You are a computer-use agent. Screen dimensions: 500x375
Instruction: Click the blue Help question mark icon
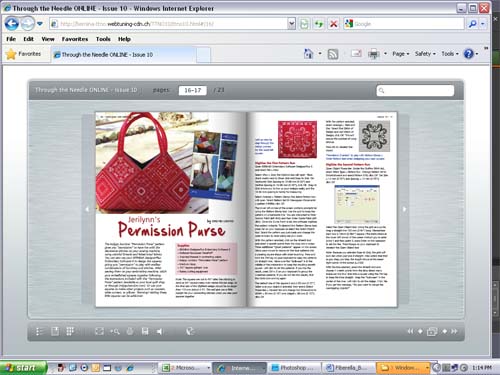469,54
